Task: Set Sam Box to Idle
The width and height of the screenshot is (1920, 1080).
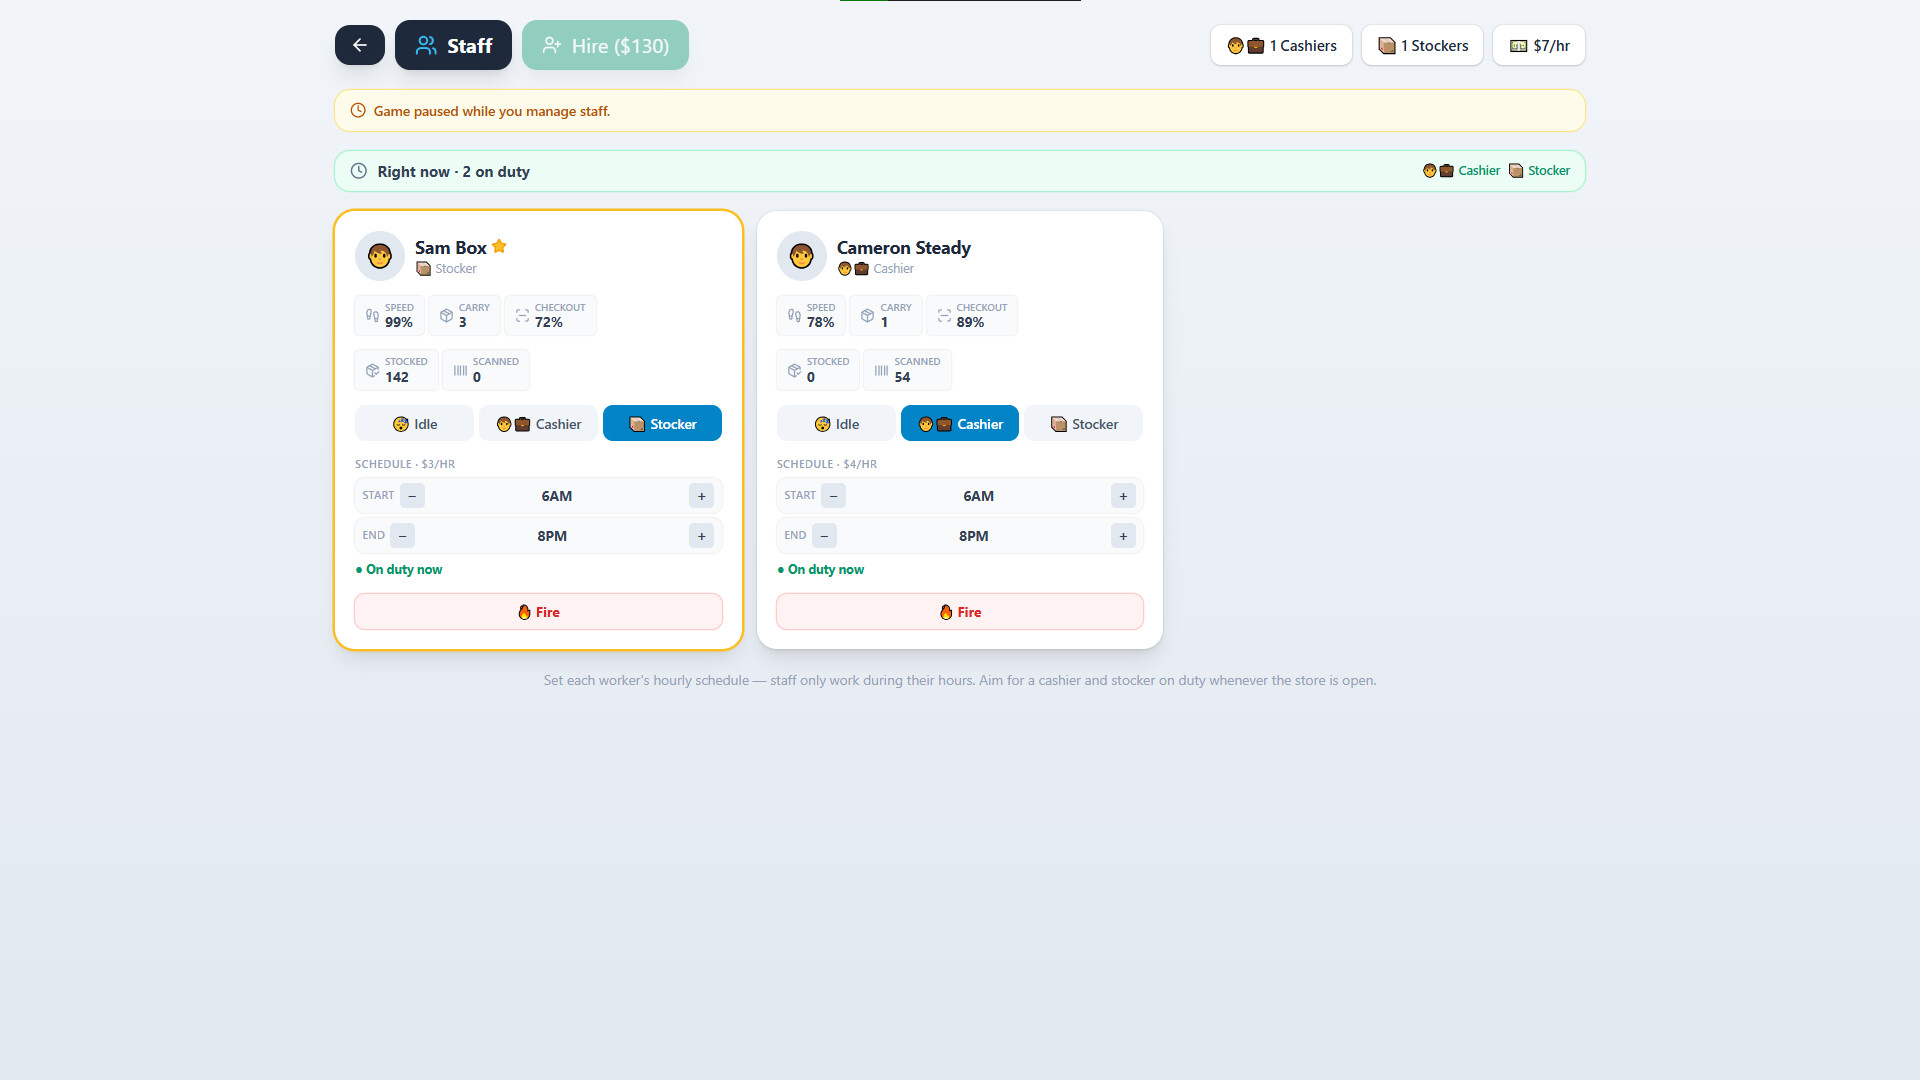Action: [414, 423]
